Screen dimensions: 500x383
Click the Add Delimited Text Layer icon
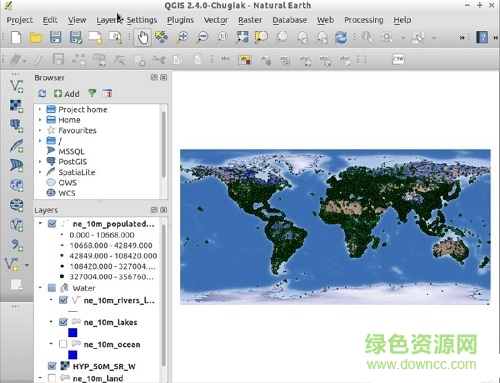coord(16,245)
